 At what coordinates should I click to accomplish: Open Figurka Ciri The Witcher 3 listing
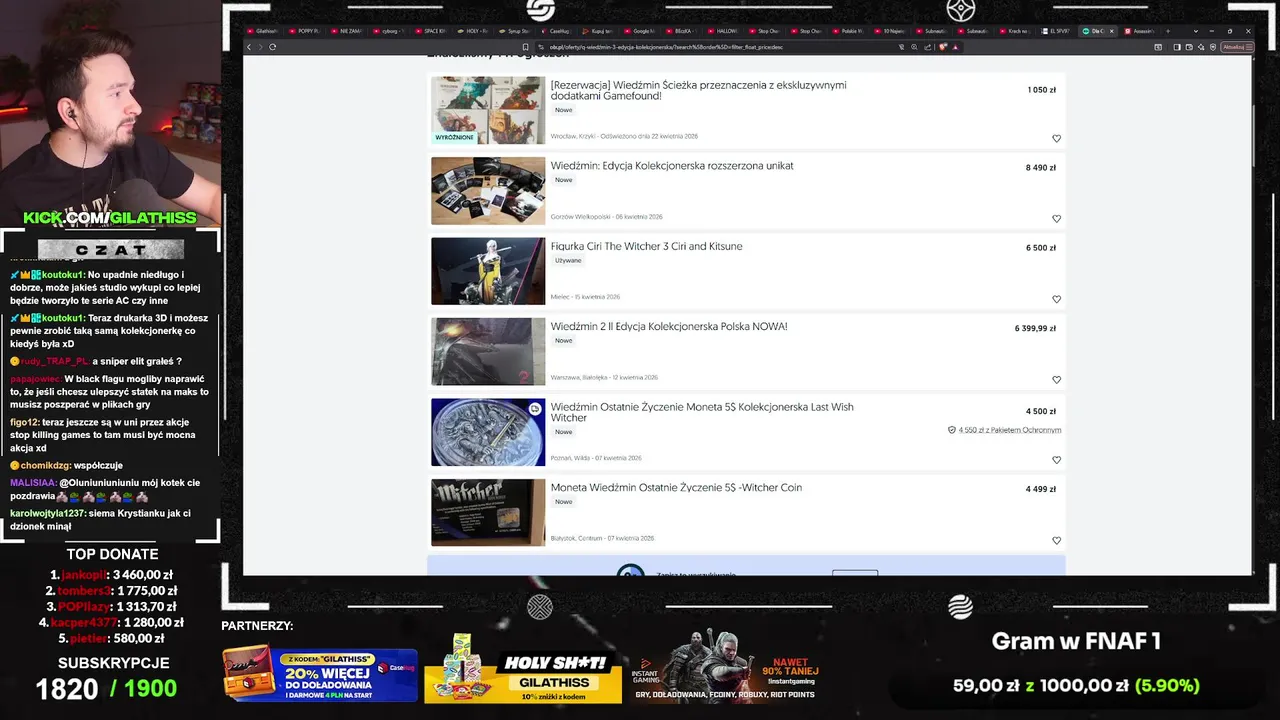pyautogui.click(x=646, y=246)
